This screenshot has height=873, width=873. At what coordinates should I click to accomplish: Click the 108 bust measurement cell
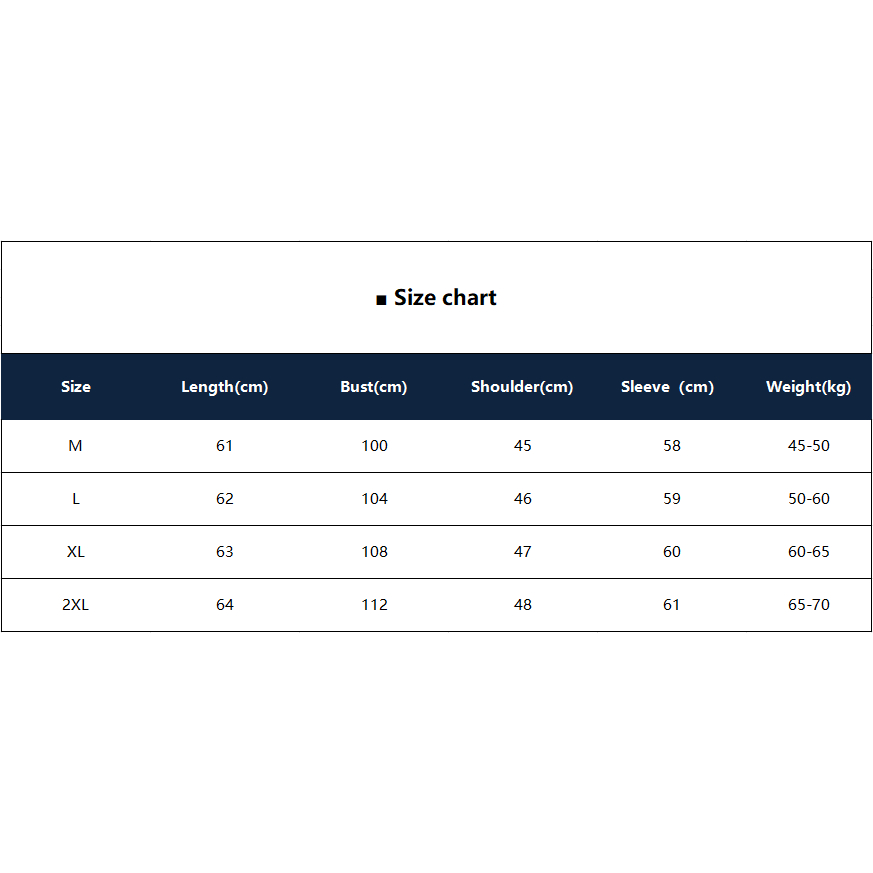375,552
